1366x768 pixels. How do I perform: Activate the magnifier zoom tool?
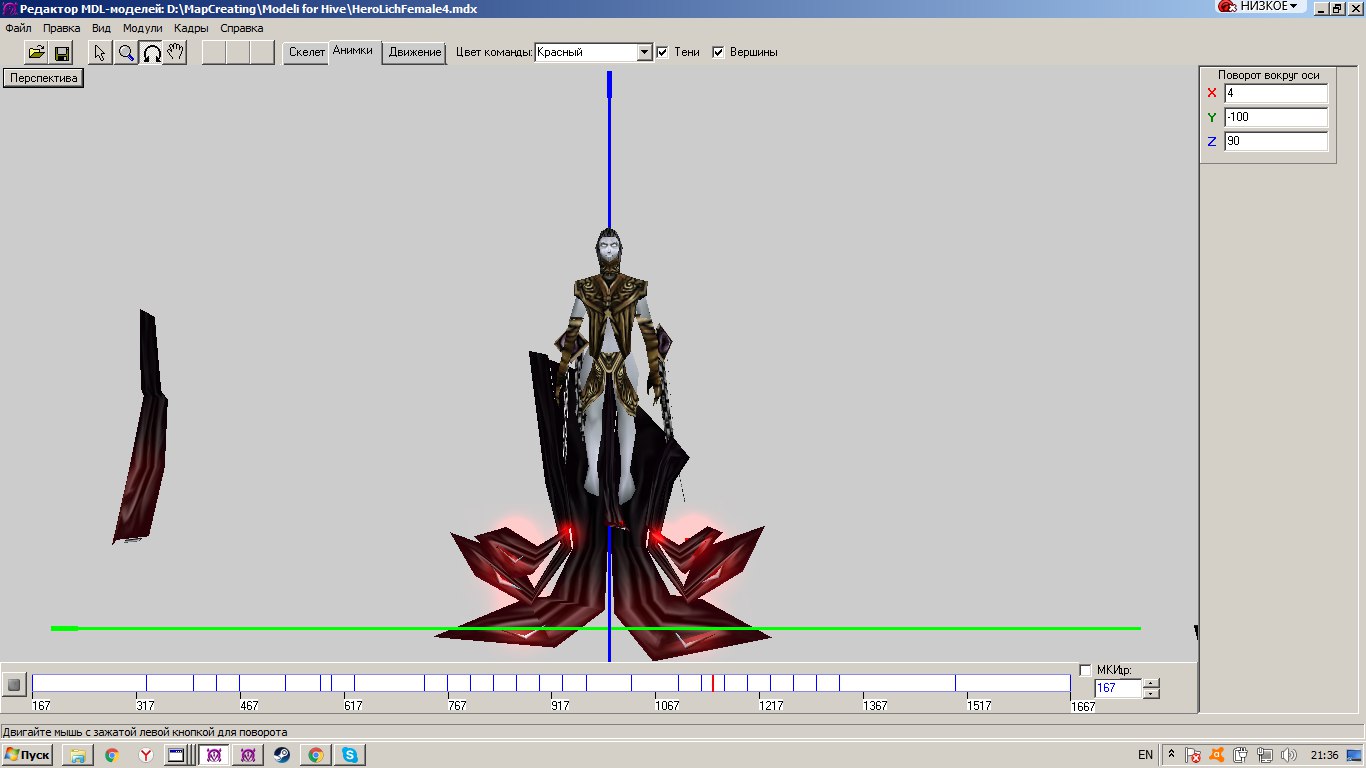[x=126, y=53]
